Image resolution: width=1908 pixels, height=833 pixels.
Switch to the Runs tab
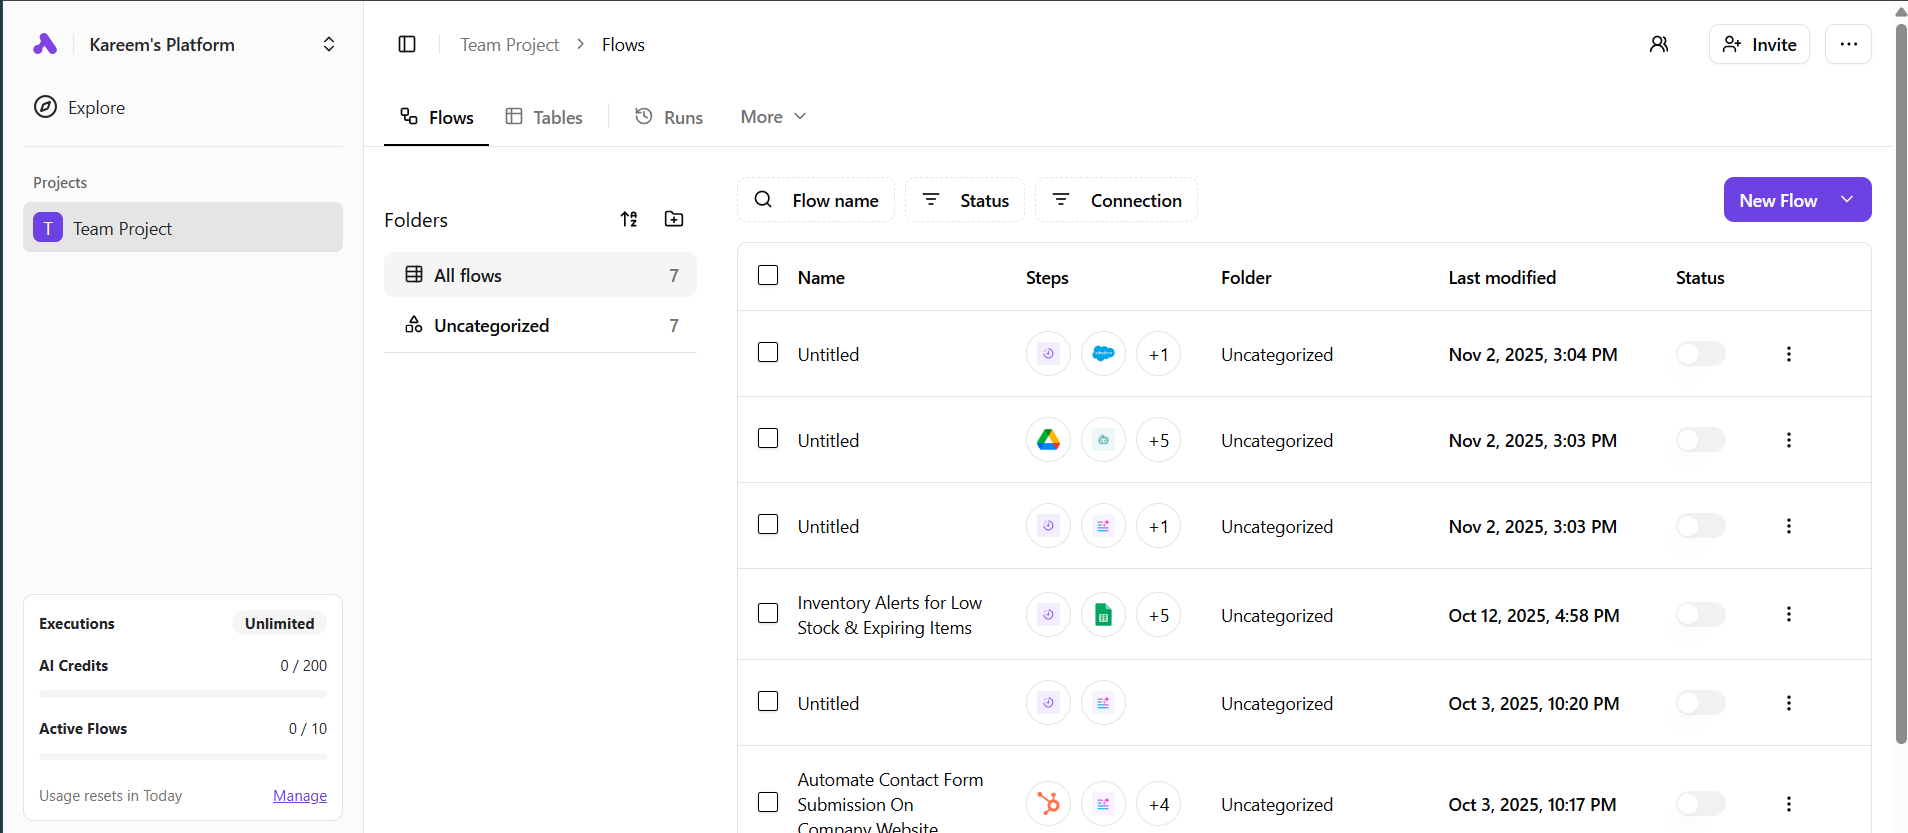click(x=669, y=117)
